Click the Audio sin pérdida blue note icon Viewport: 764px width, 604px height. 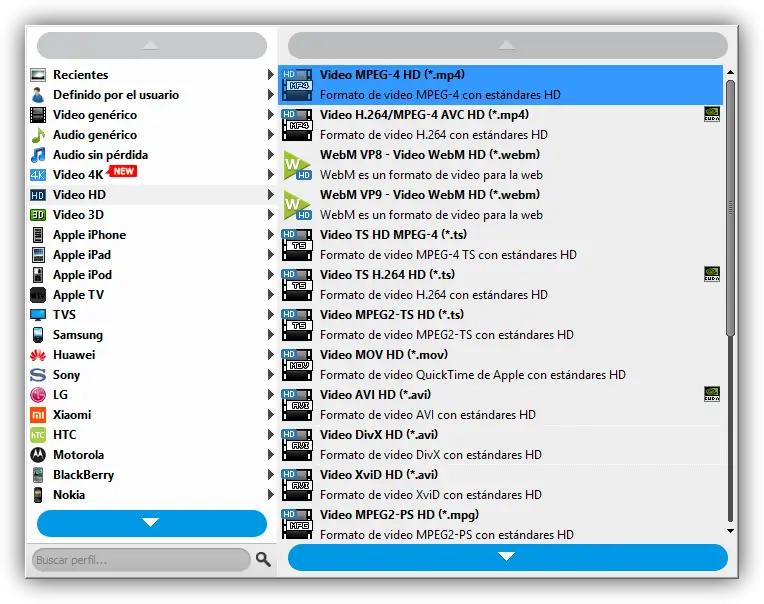38,155
